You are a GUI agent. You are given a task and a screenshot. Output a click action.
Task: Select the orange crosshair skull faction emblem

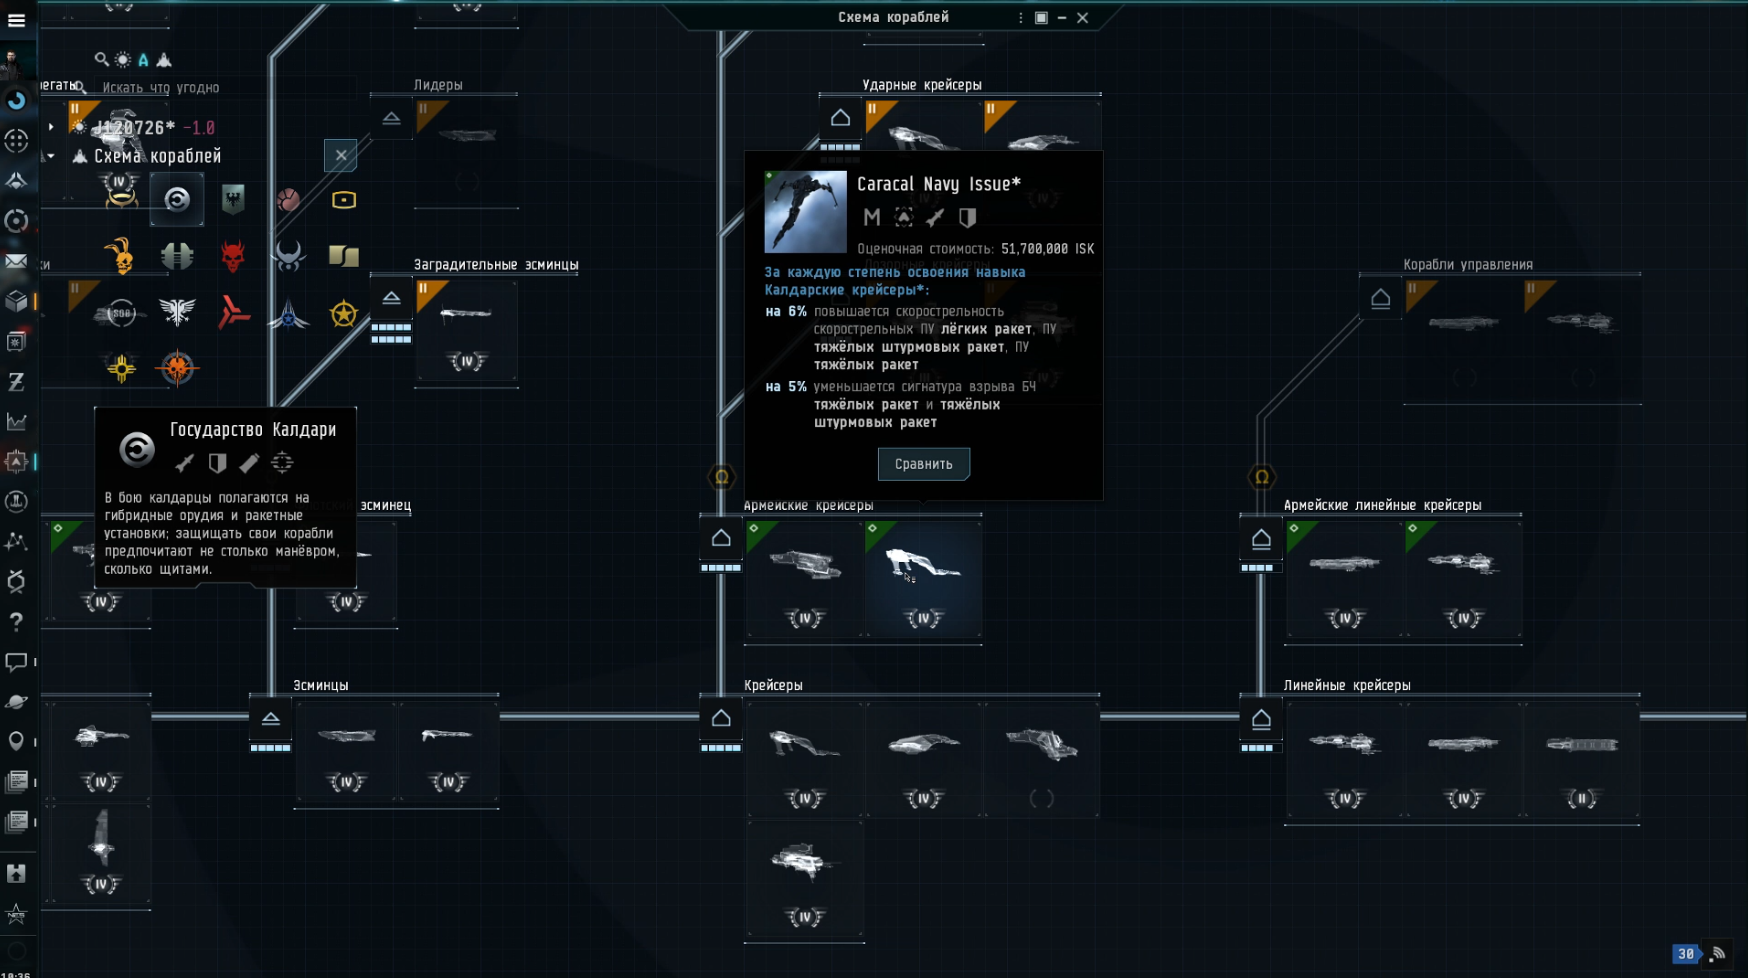(x=177, y=368)
